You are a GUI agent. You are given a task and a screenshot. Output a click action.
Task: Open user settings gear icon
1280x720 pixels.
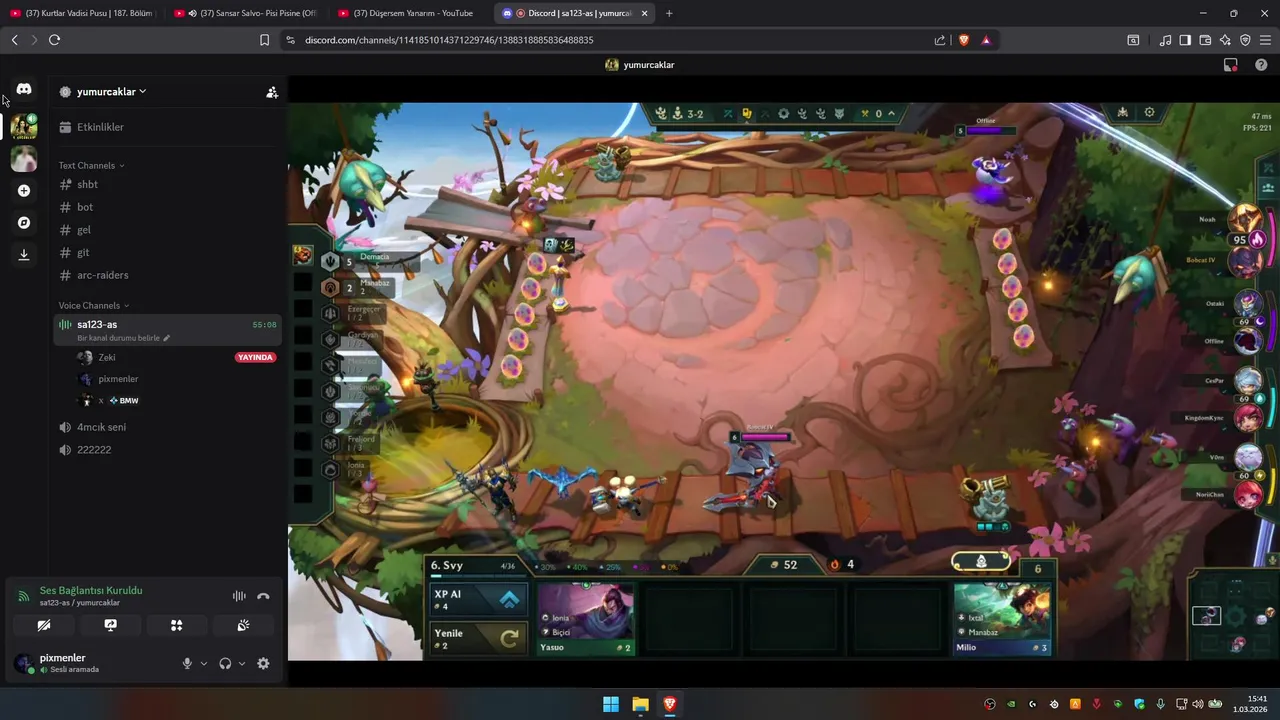pos(263,663)
